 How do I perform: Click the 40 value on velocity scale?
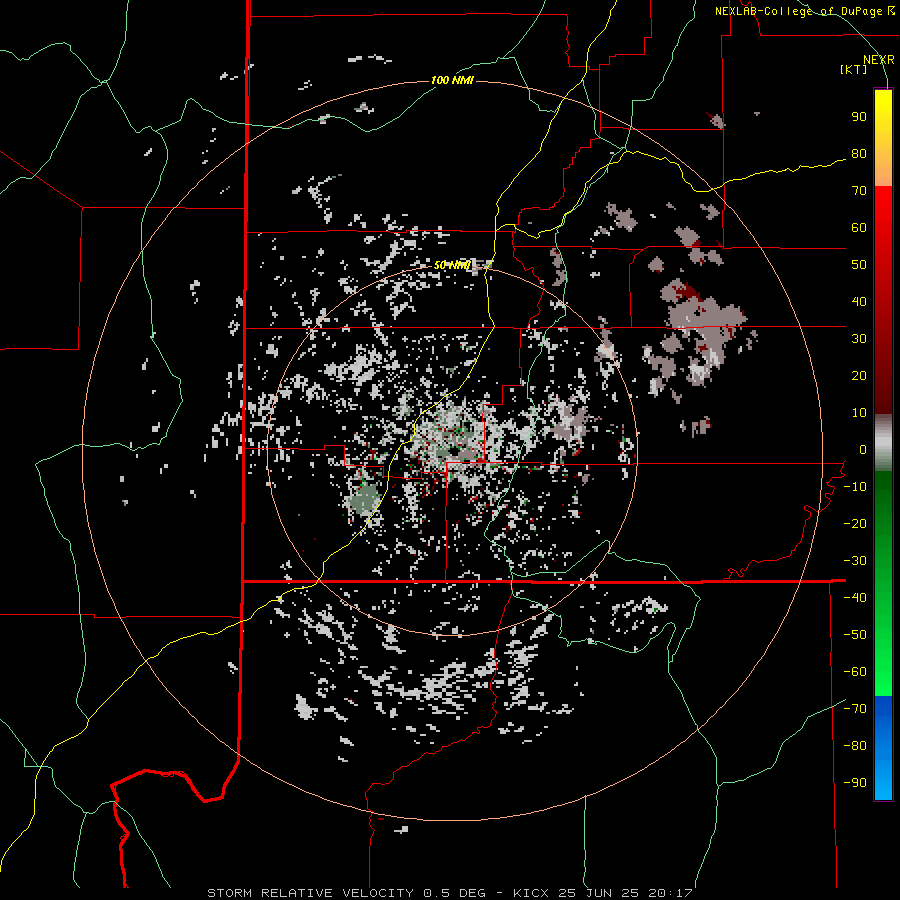point(859,302)
